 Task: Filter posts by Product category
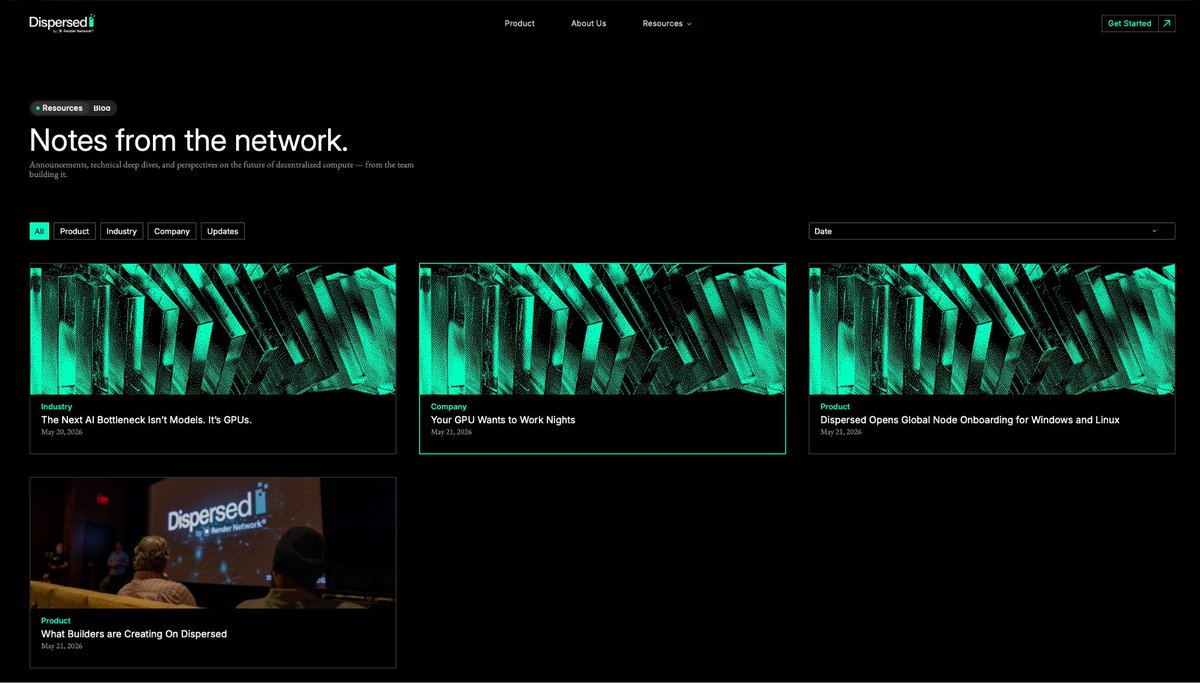75,231
